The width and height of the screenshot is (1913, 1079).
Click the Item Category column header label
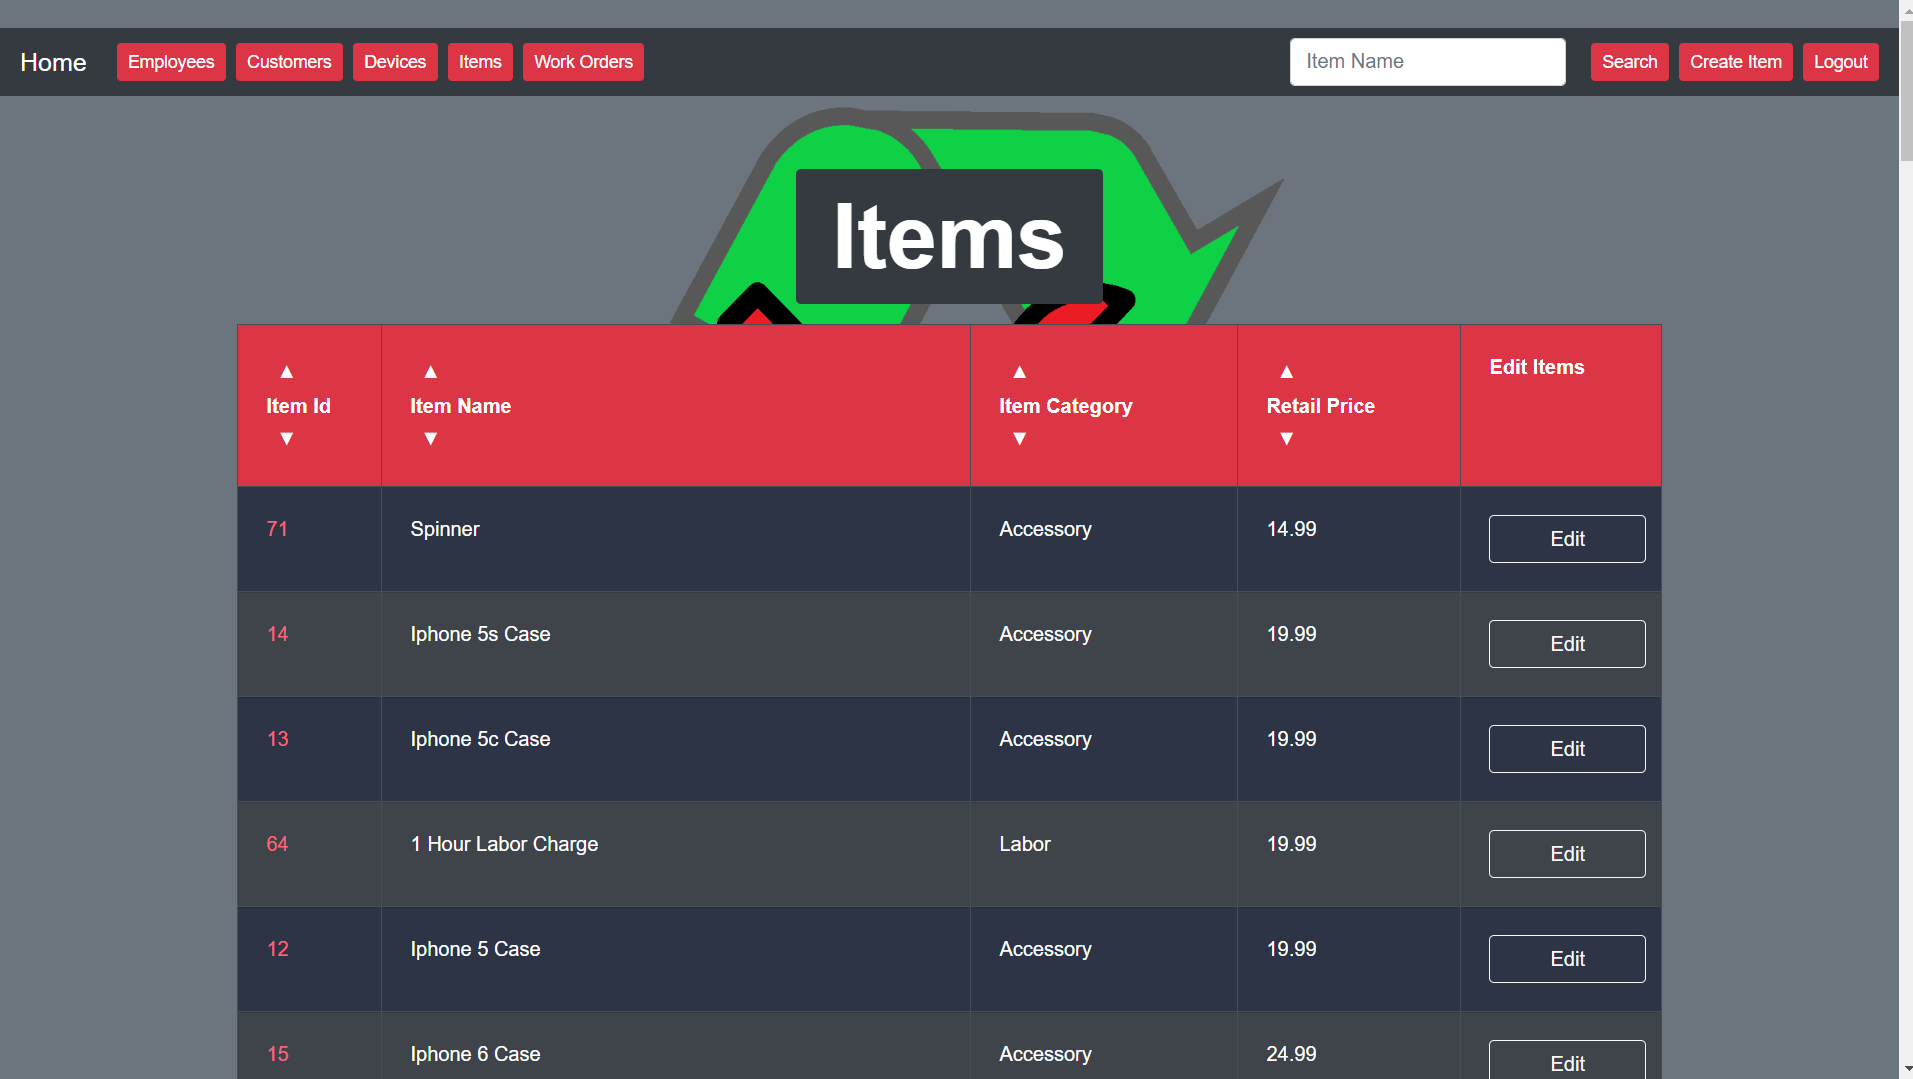1065,406
